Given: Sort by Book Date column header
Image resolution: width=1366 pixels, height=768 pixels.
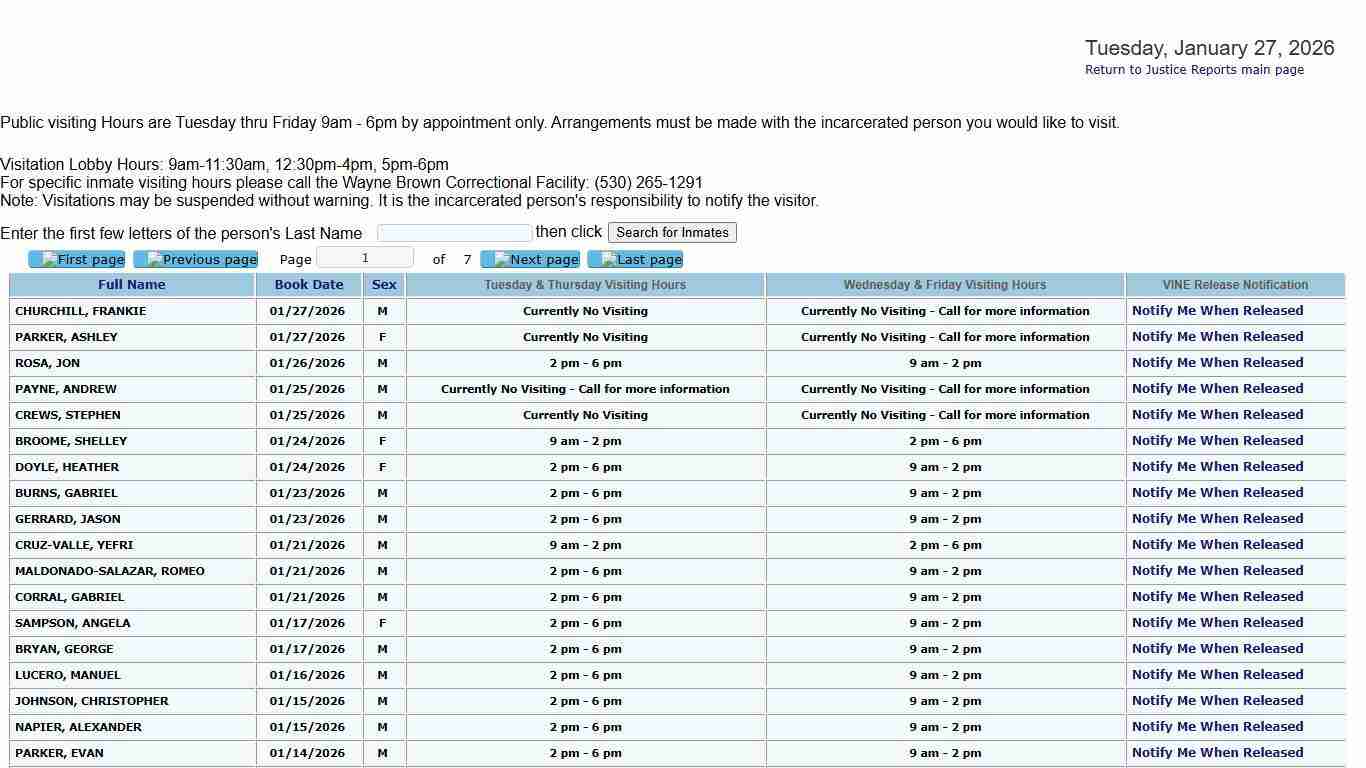Looking at the screenshot, I should pos(309,285).
